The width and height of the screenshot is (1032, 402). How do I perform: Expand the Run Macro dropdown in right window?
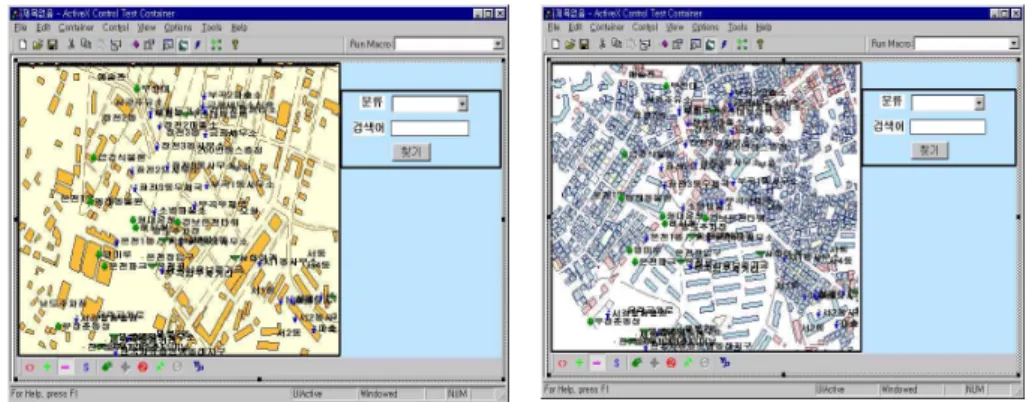coord(1014,44)
